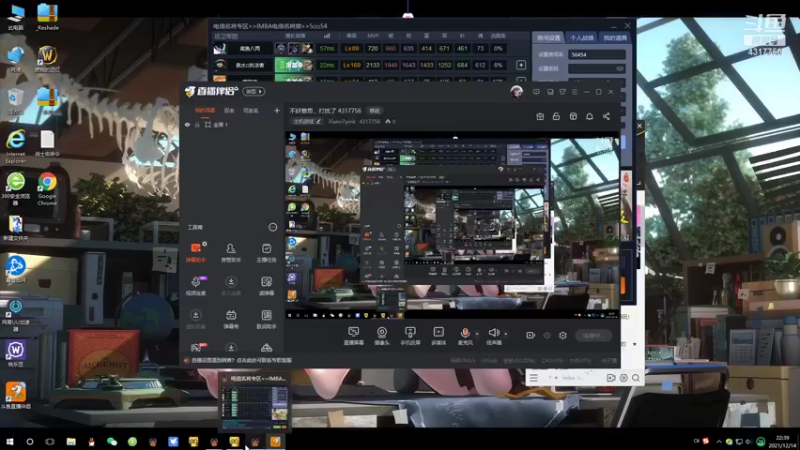Screen dimensions: 800x450
Task: Open the user avatar in 直播伴侣 title bar
Action: (x=516, y=92)
